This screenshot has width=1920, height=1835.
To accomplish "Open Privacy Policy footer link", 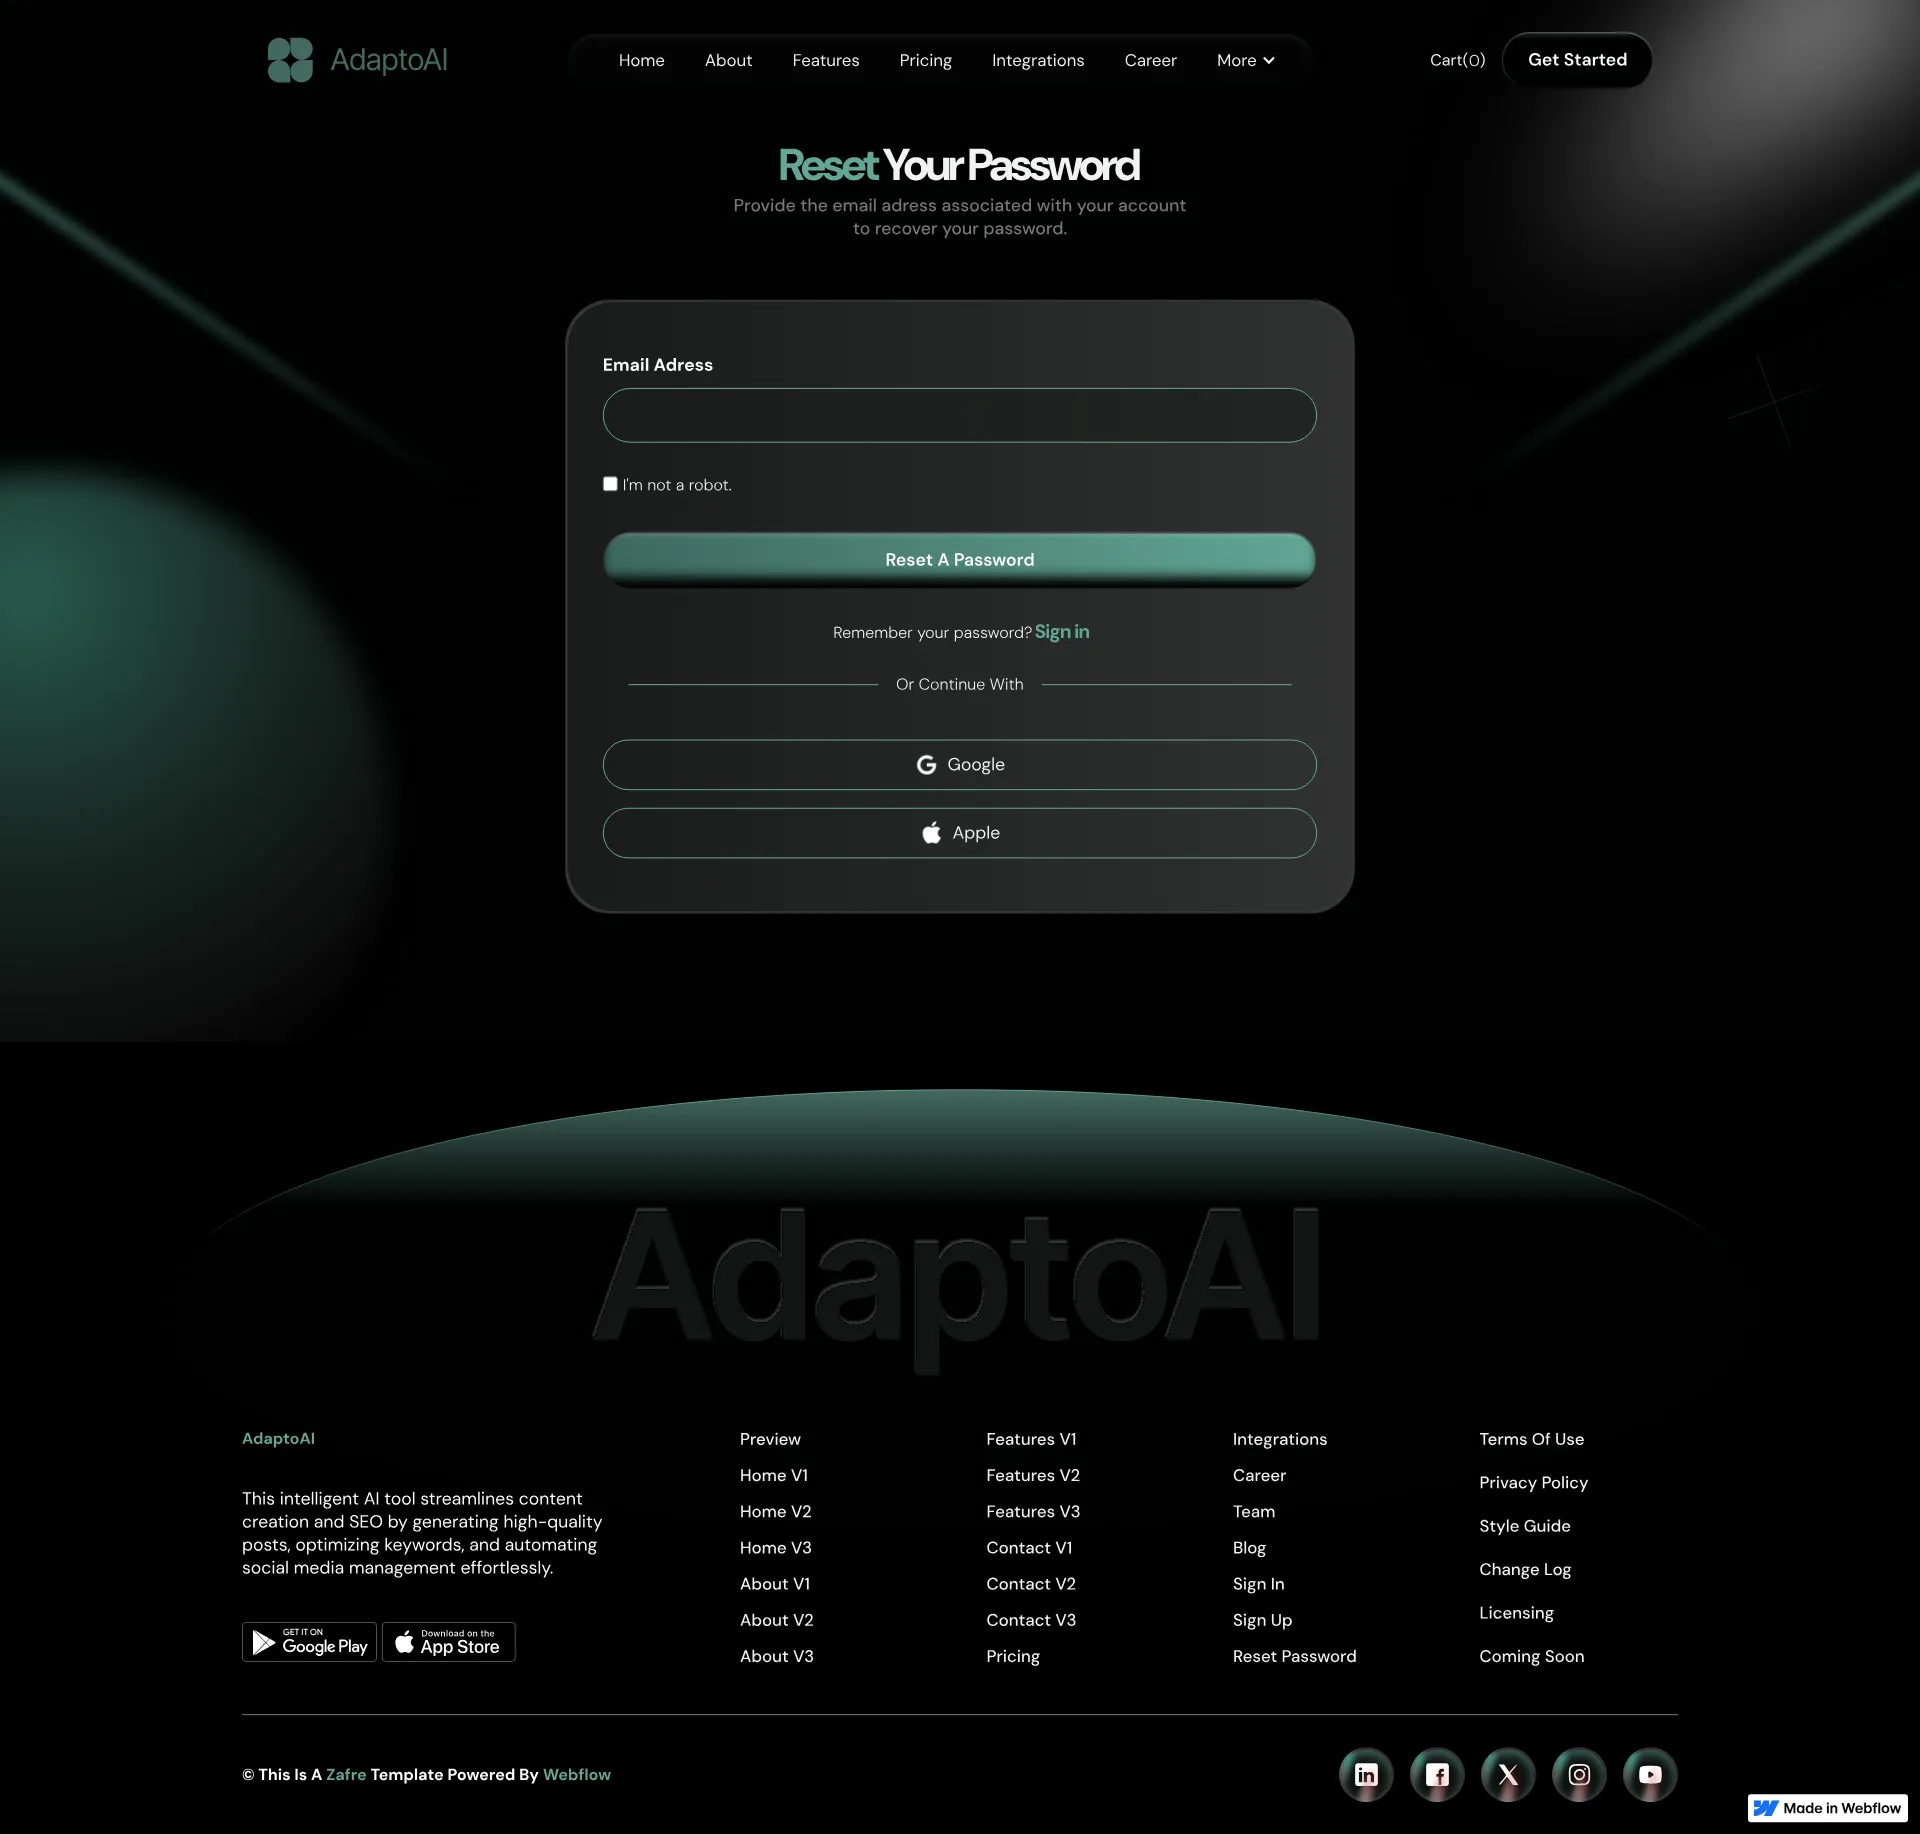I will 1533,1482.
